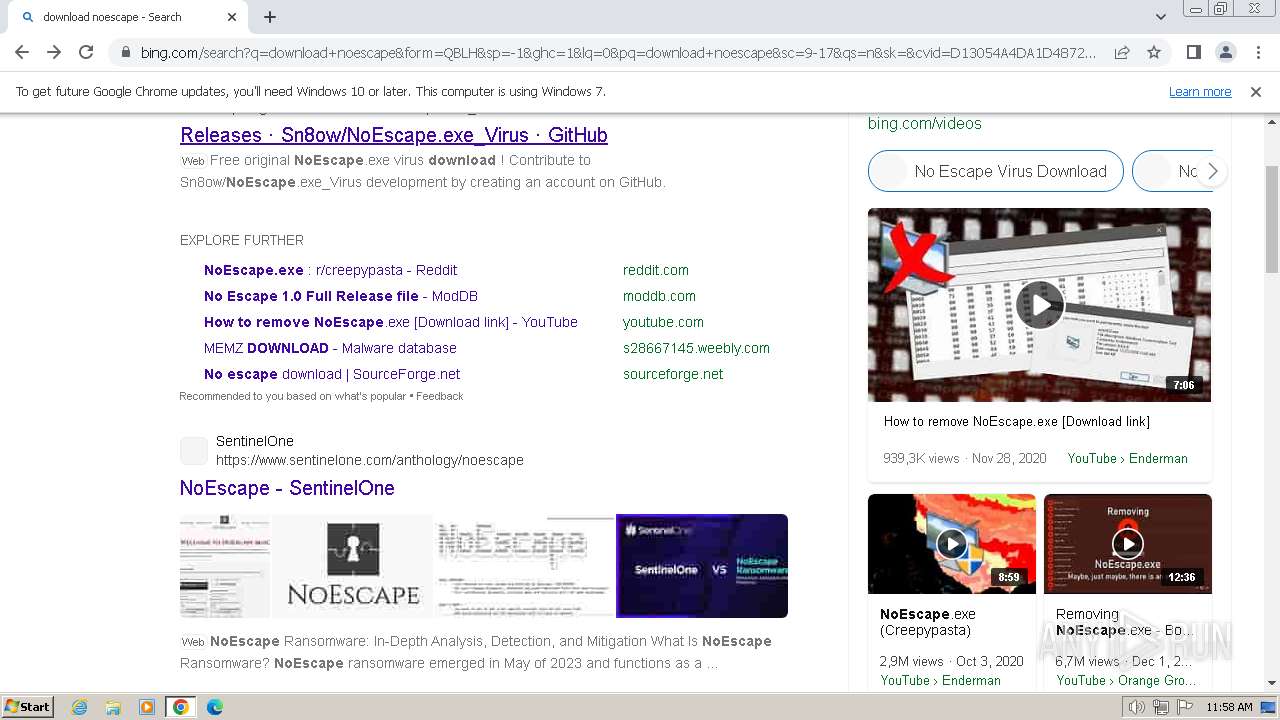Launch Internet Explorer from taskbar
This screenshot has width=1280, height=720.
pyautogui.click(x=79, y=707)
